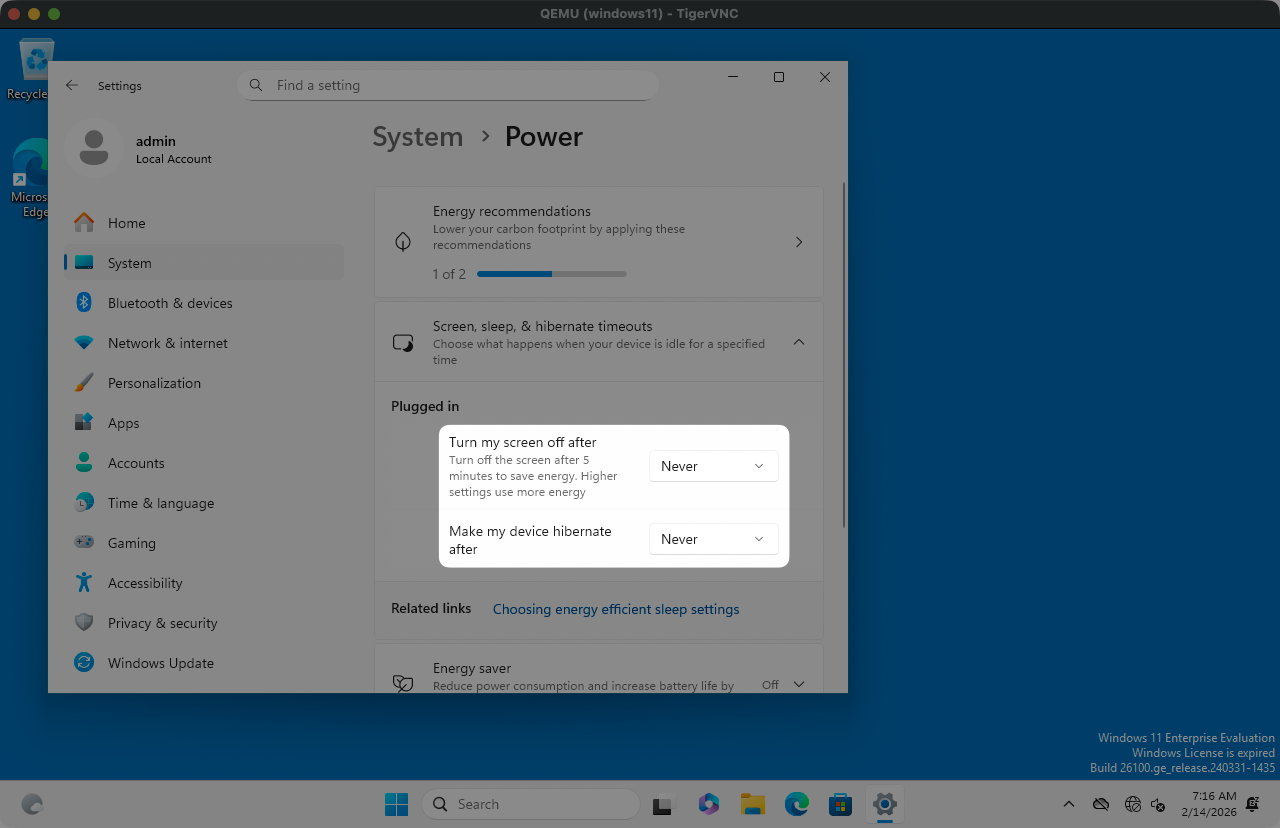Select Home in the sidebar
Screen dimensions: 1280x828
pyautogui.click(x=127, y=223)
